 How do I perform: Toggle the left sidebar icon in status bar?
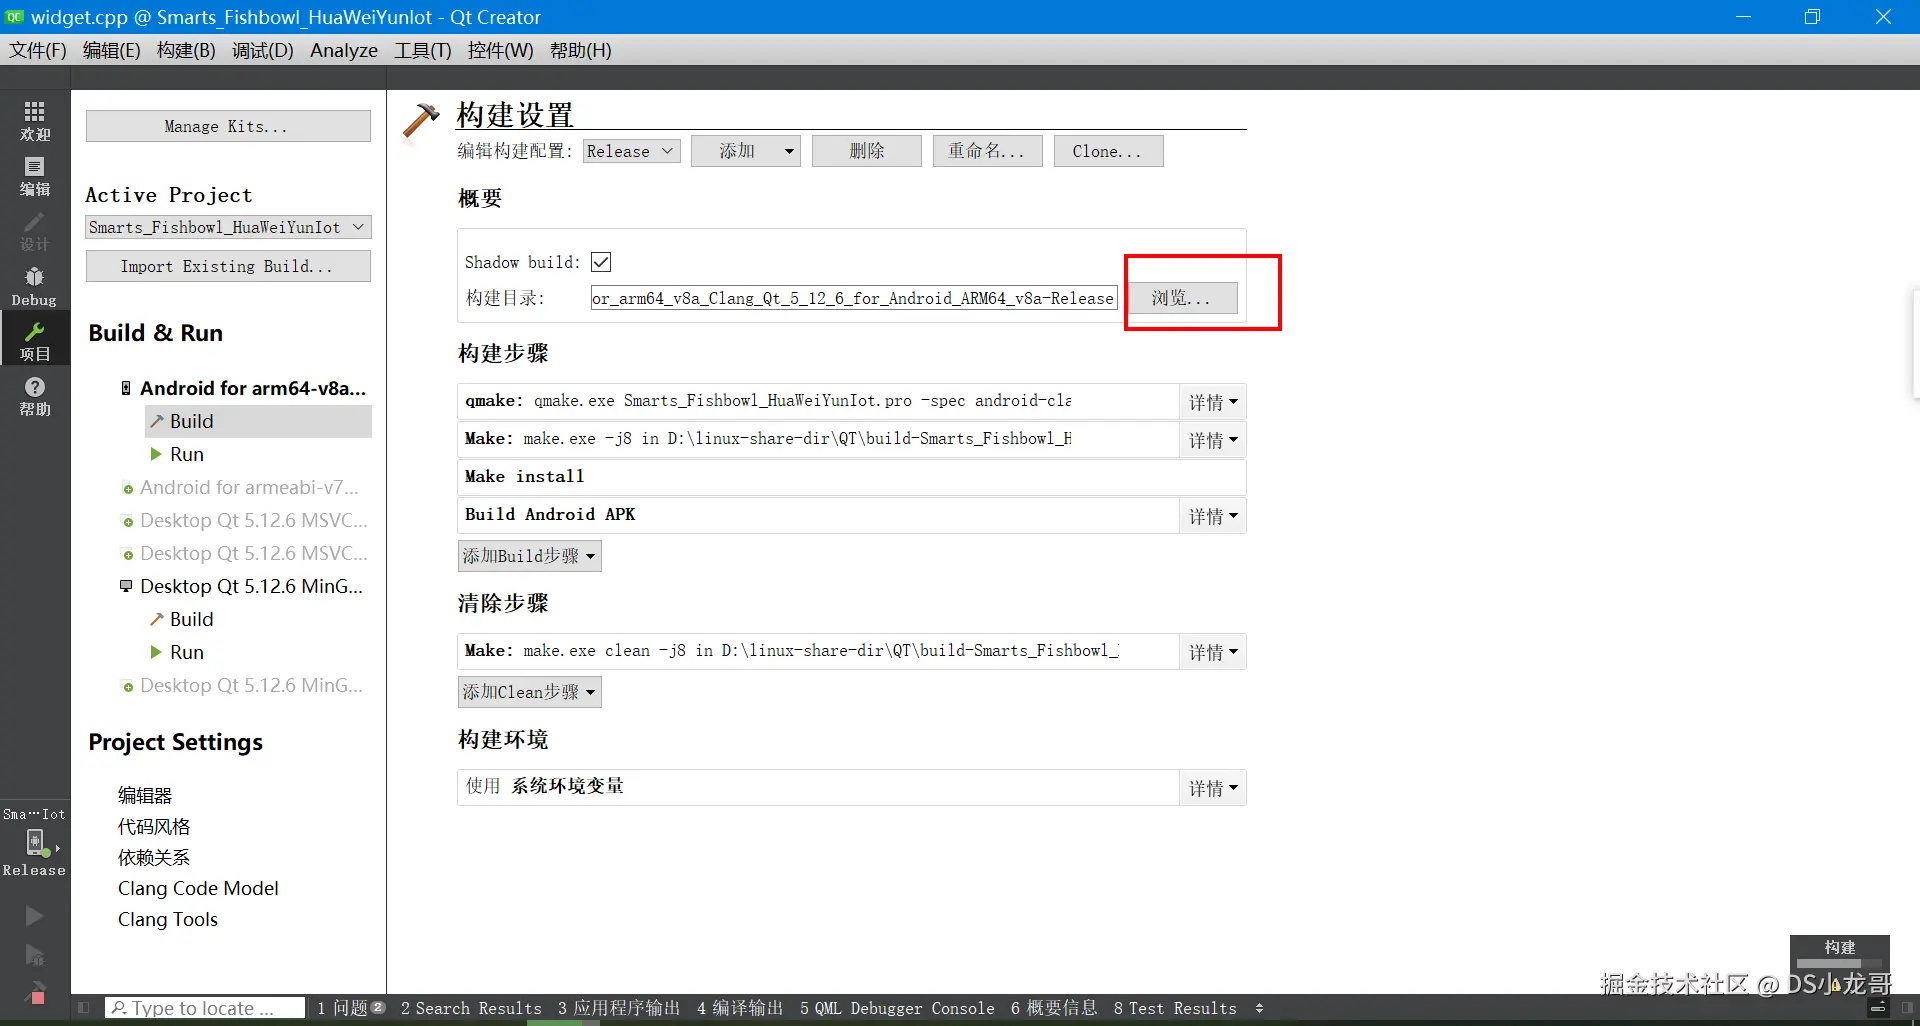84,1008
